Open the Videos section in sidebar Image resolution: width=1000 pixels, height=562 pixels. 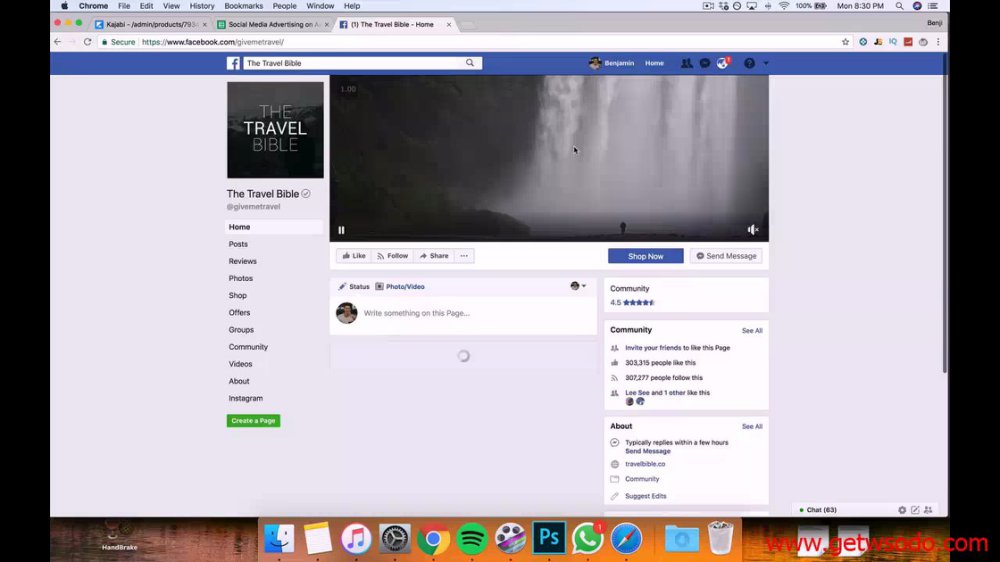click(x=240, y=364)
